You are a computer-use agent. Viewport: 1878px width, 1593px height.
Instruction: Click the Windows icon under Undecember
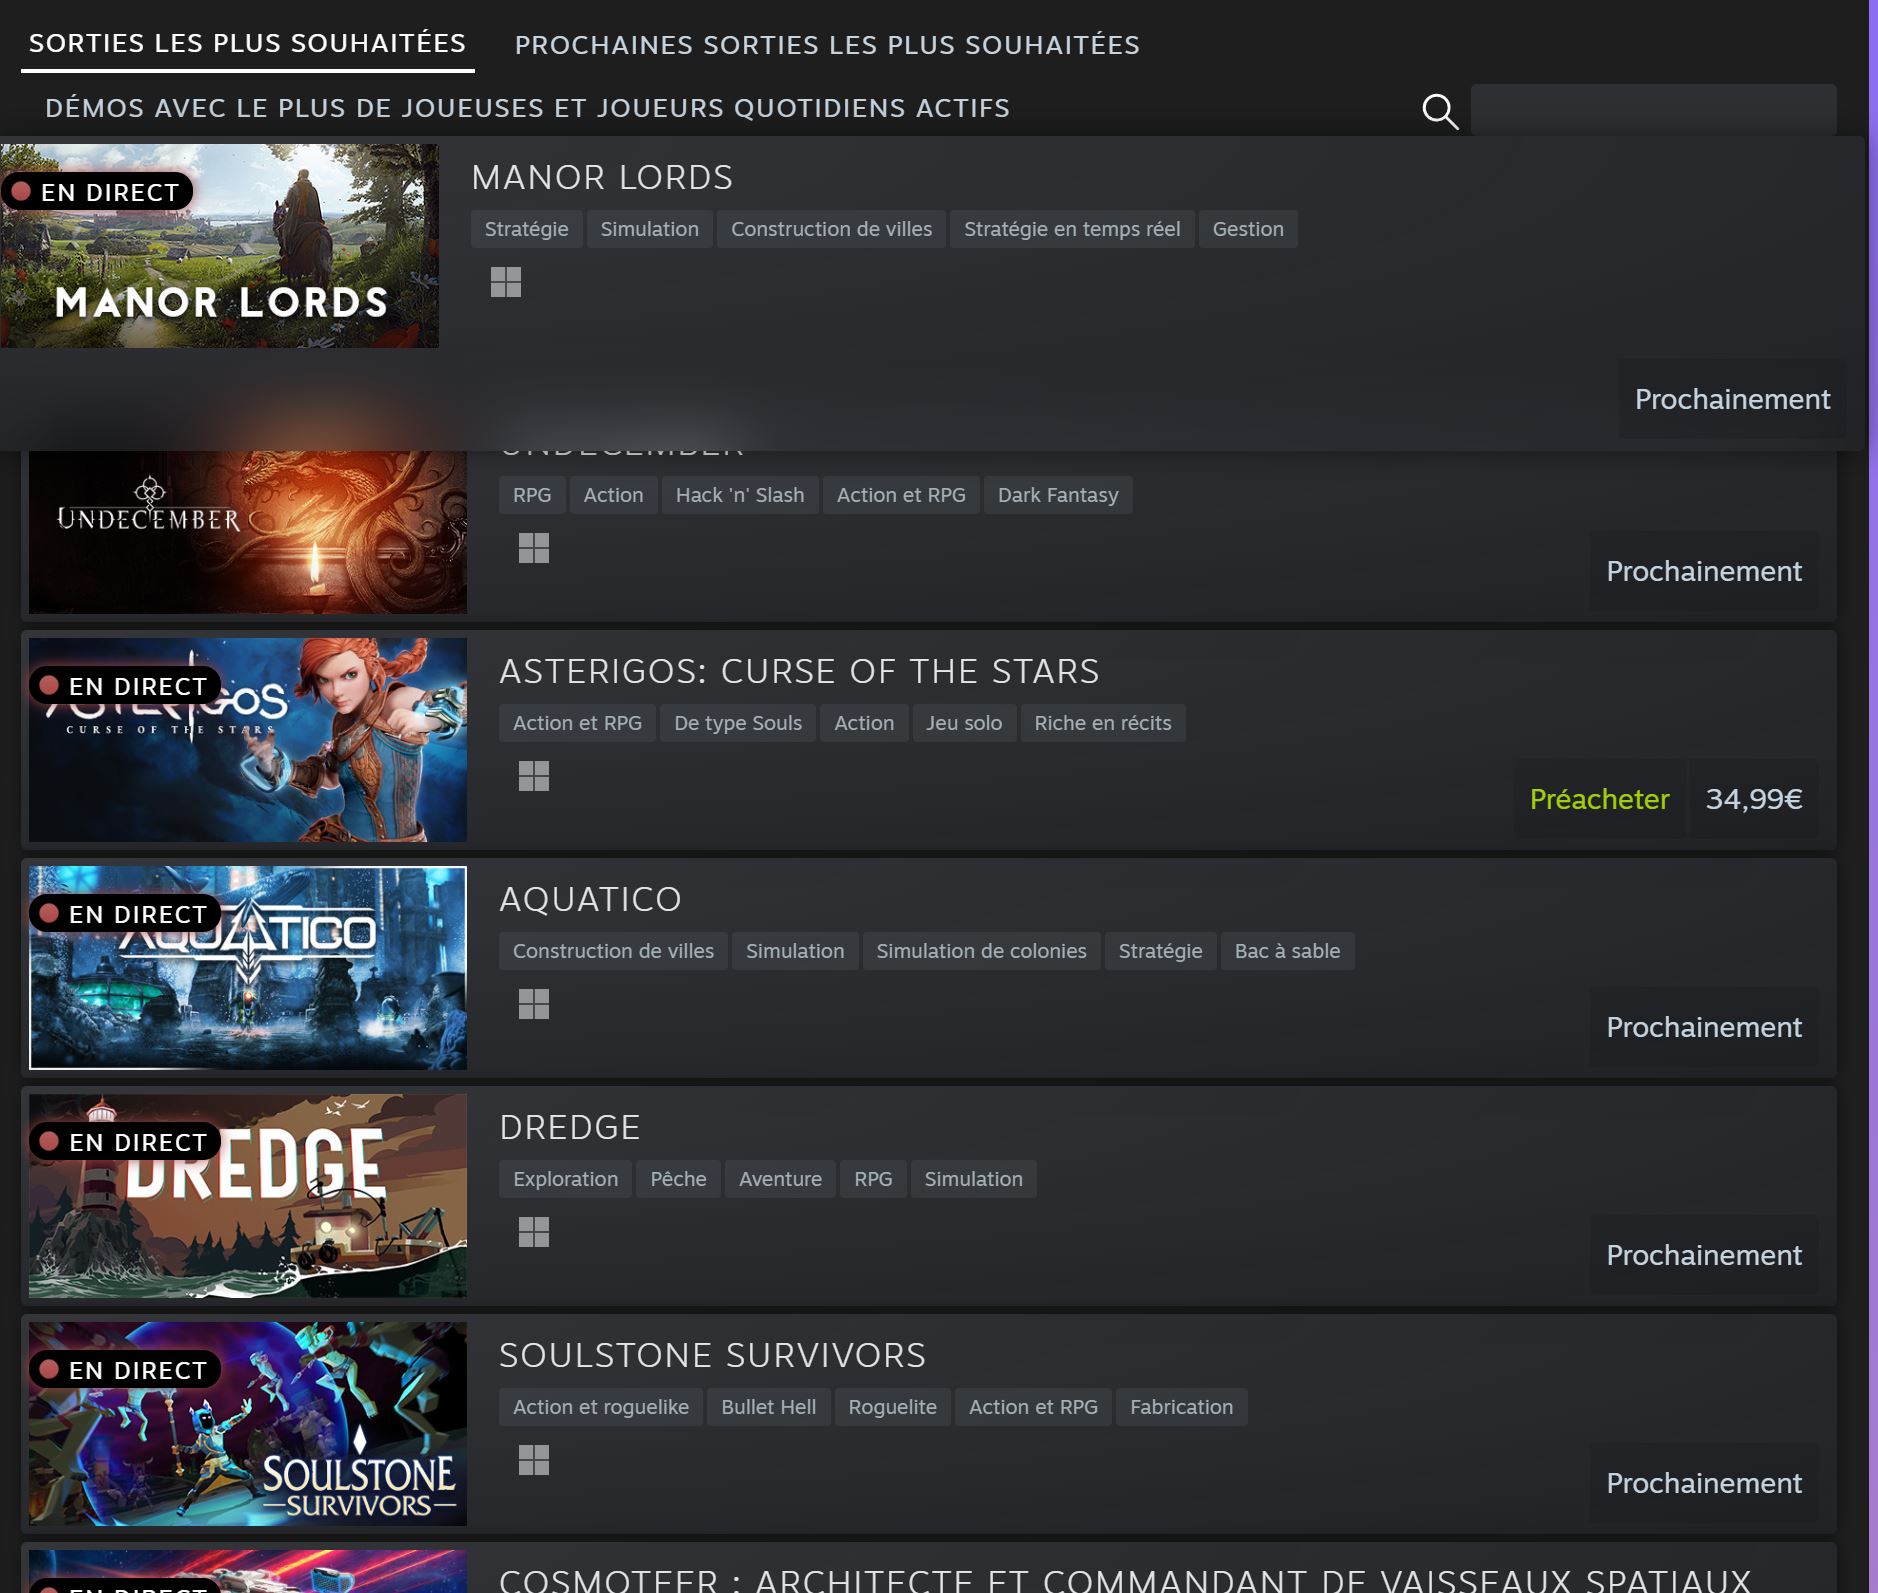click(534, 548)
